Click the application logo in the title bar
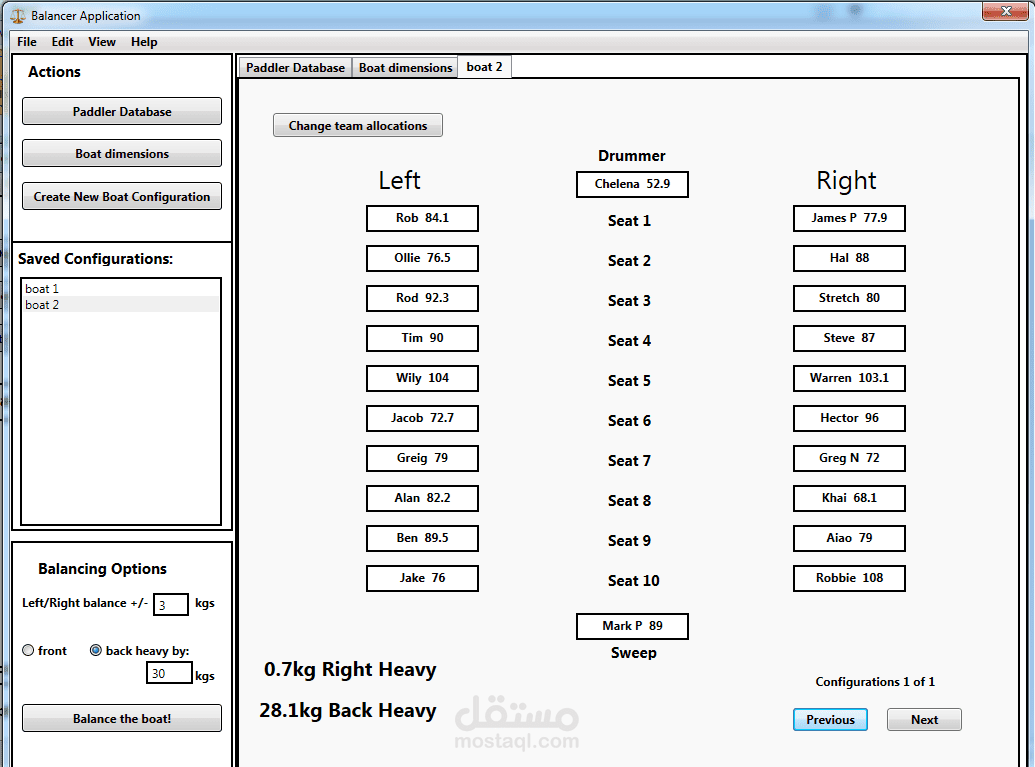Viewport: 1035px width, 767px height. pyautogui.click(x=17, y=15)
